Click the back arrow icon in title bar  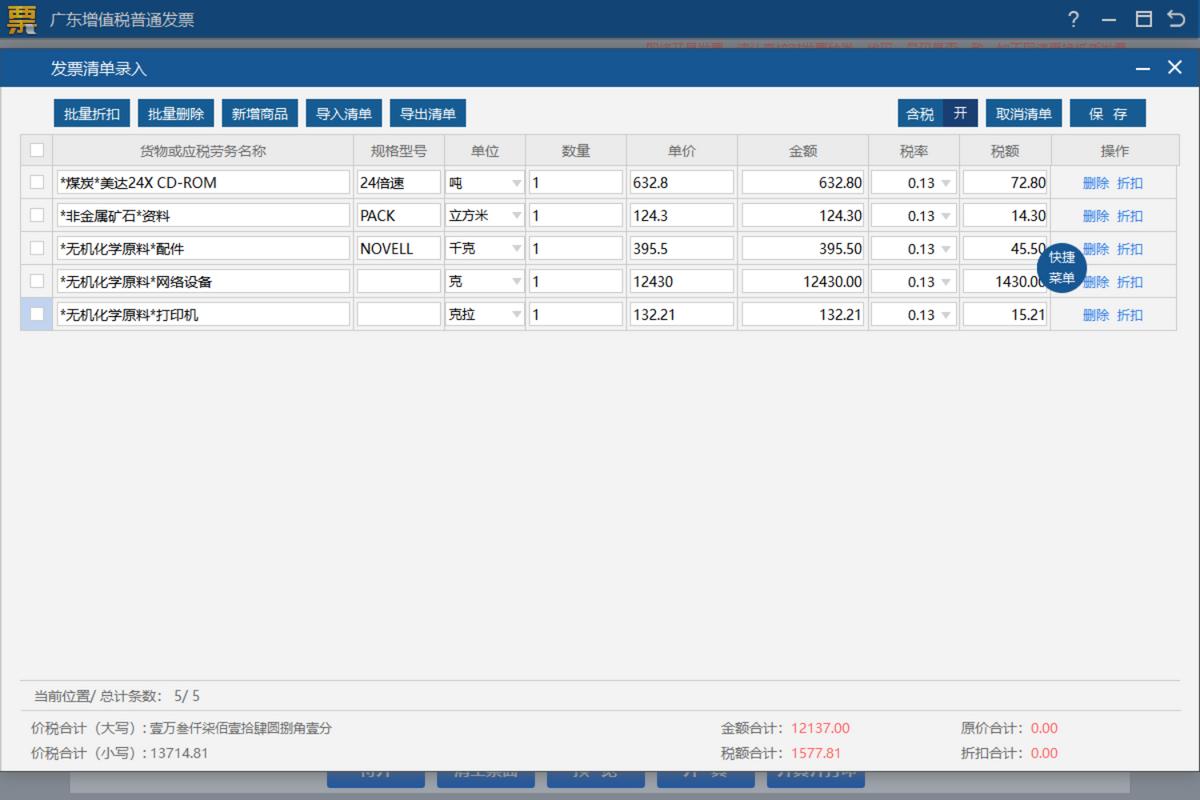1176,20
